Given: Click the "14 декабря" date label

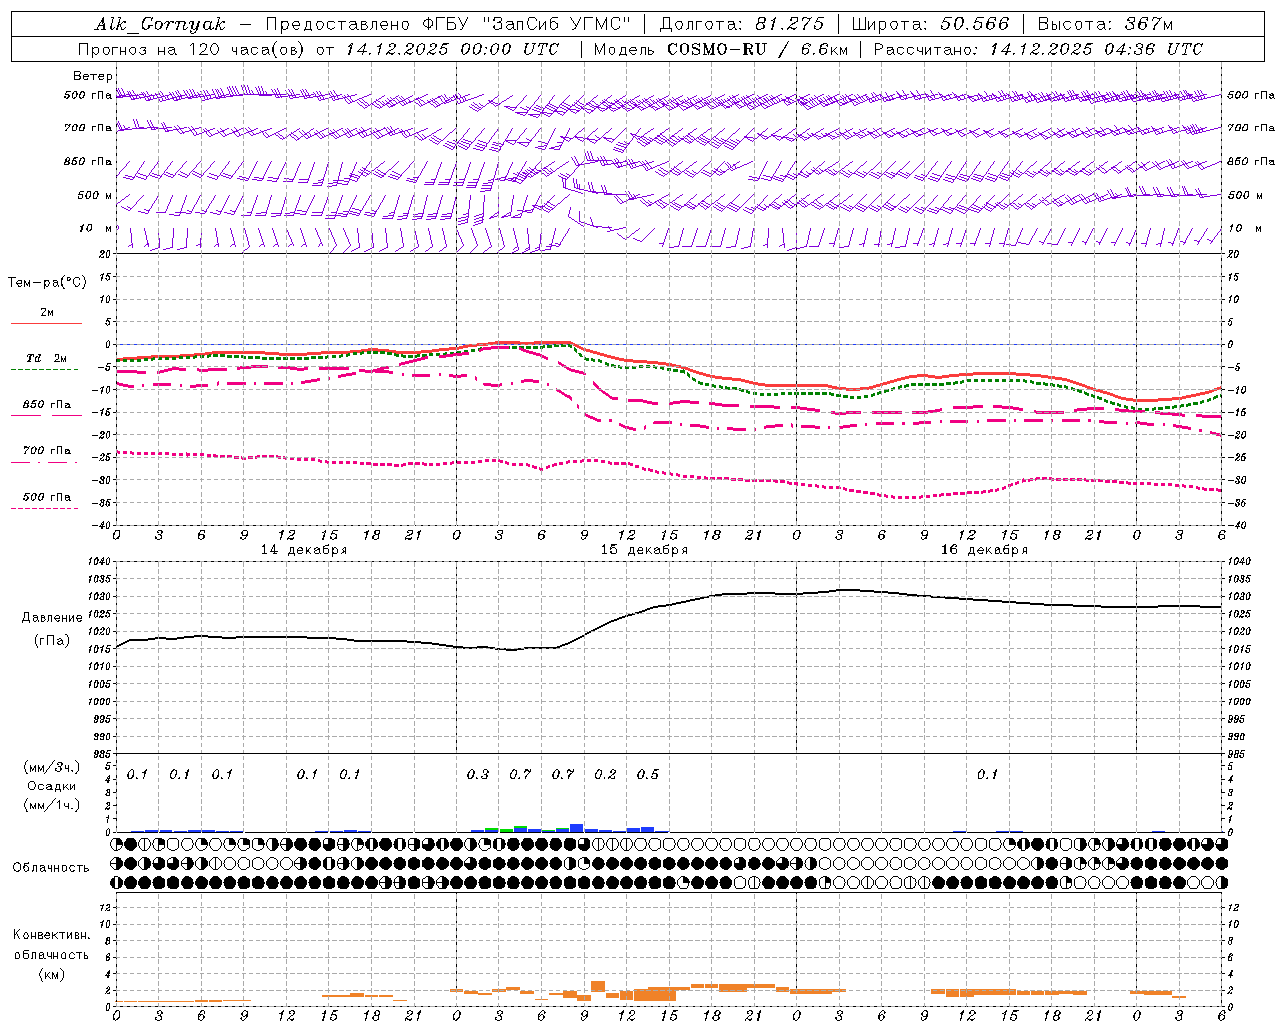Looking at the screenshot, I should pyautogui.click(x=304, y=550).
